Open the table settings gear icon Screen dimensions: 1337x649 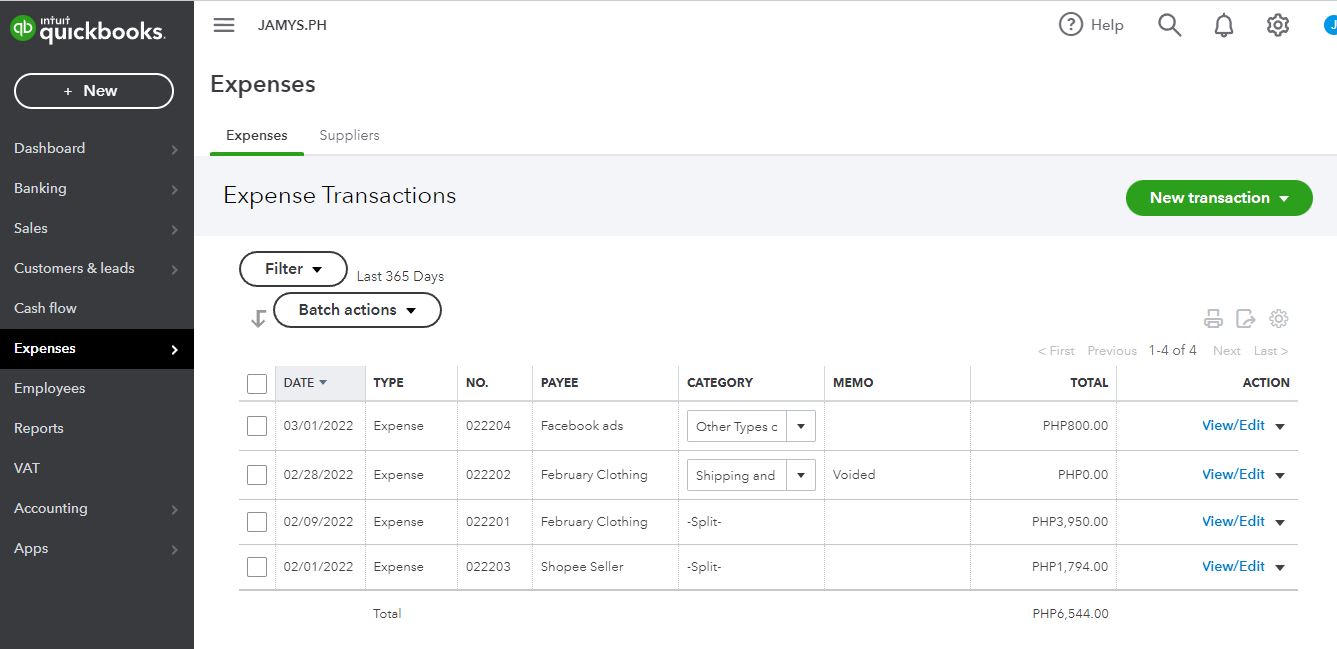(x=1278, y=319)
